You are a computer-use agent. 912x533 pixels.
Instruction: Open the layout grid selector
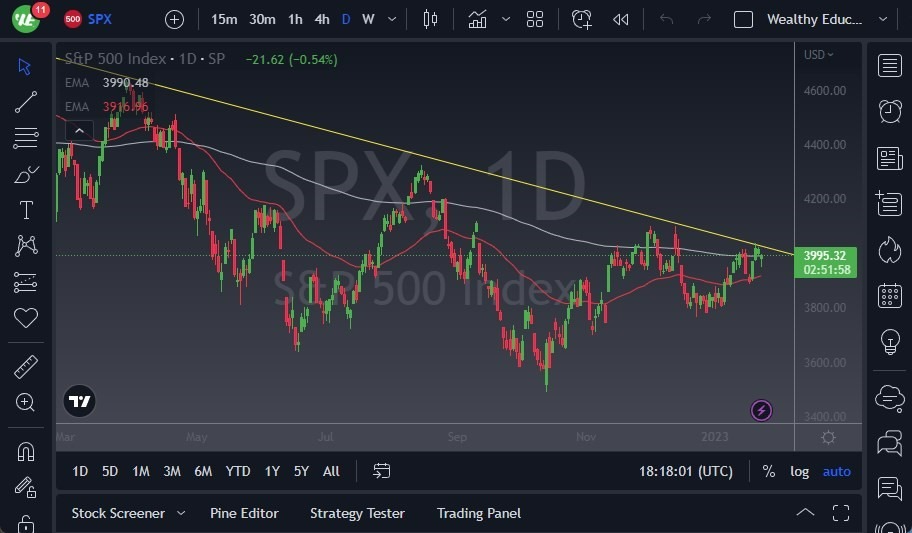tap(535, 19)
